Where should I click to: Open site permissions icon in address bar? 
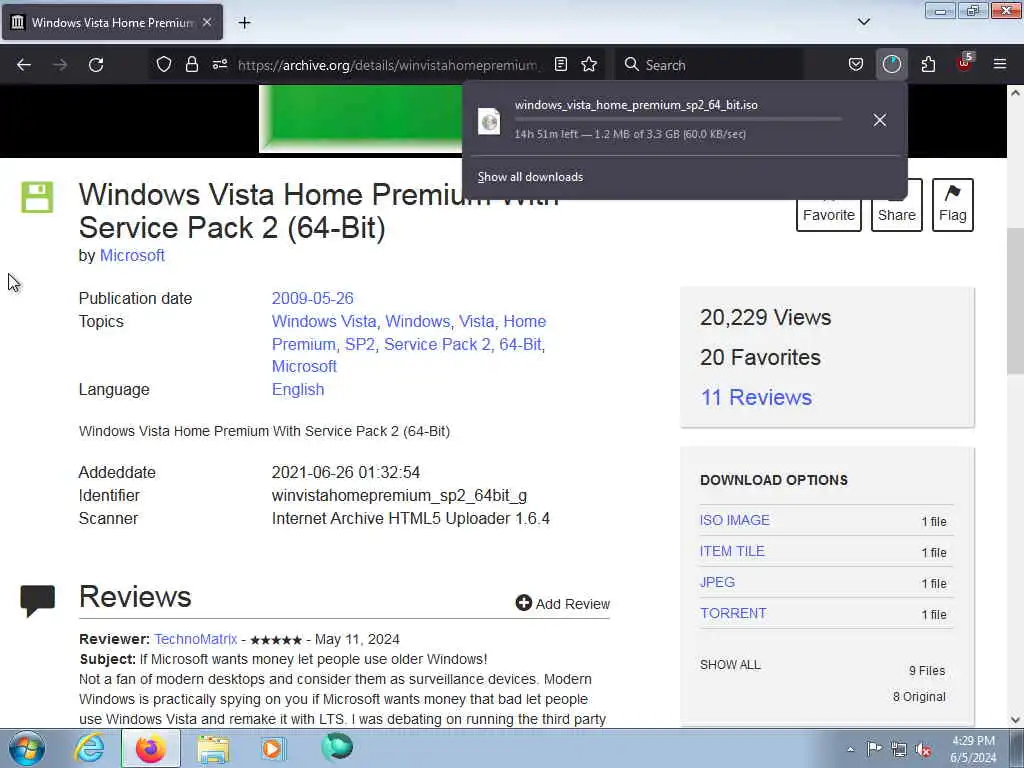pyautogui.click(x=219, y=64)
